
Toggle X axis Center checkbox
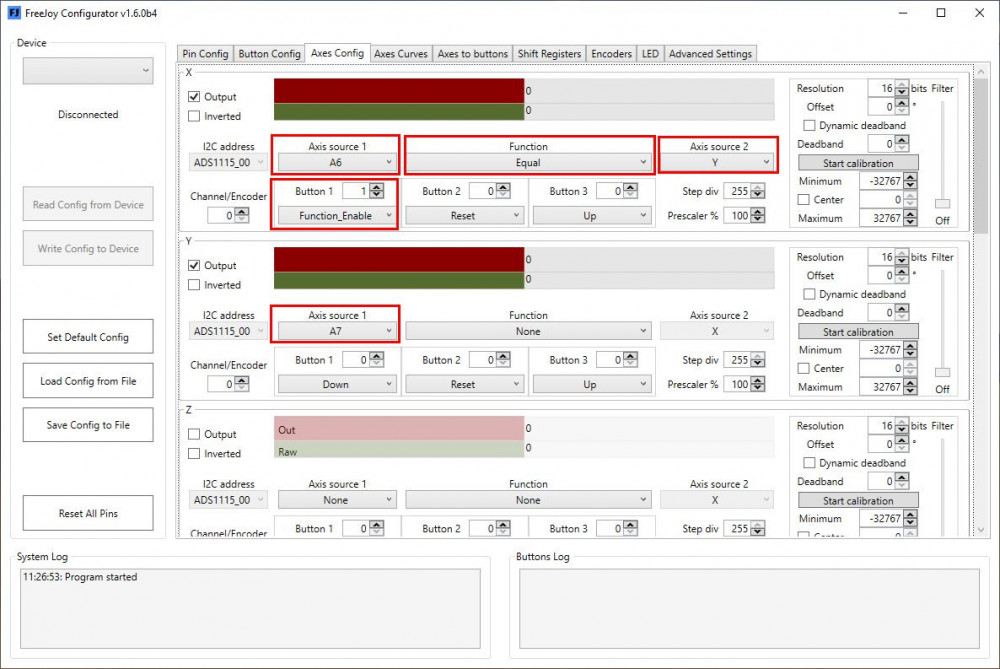click(804, 200)
